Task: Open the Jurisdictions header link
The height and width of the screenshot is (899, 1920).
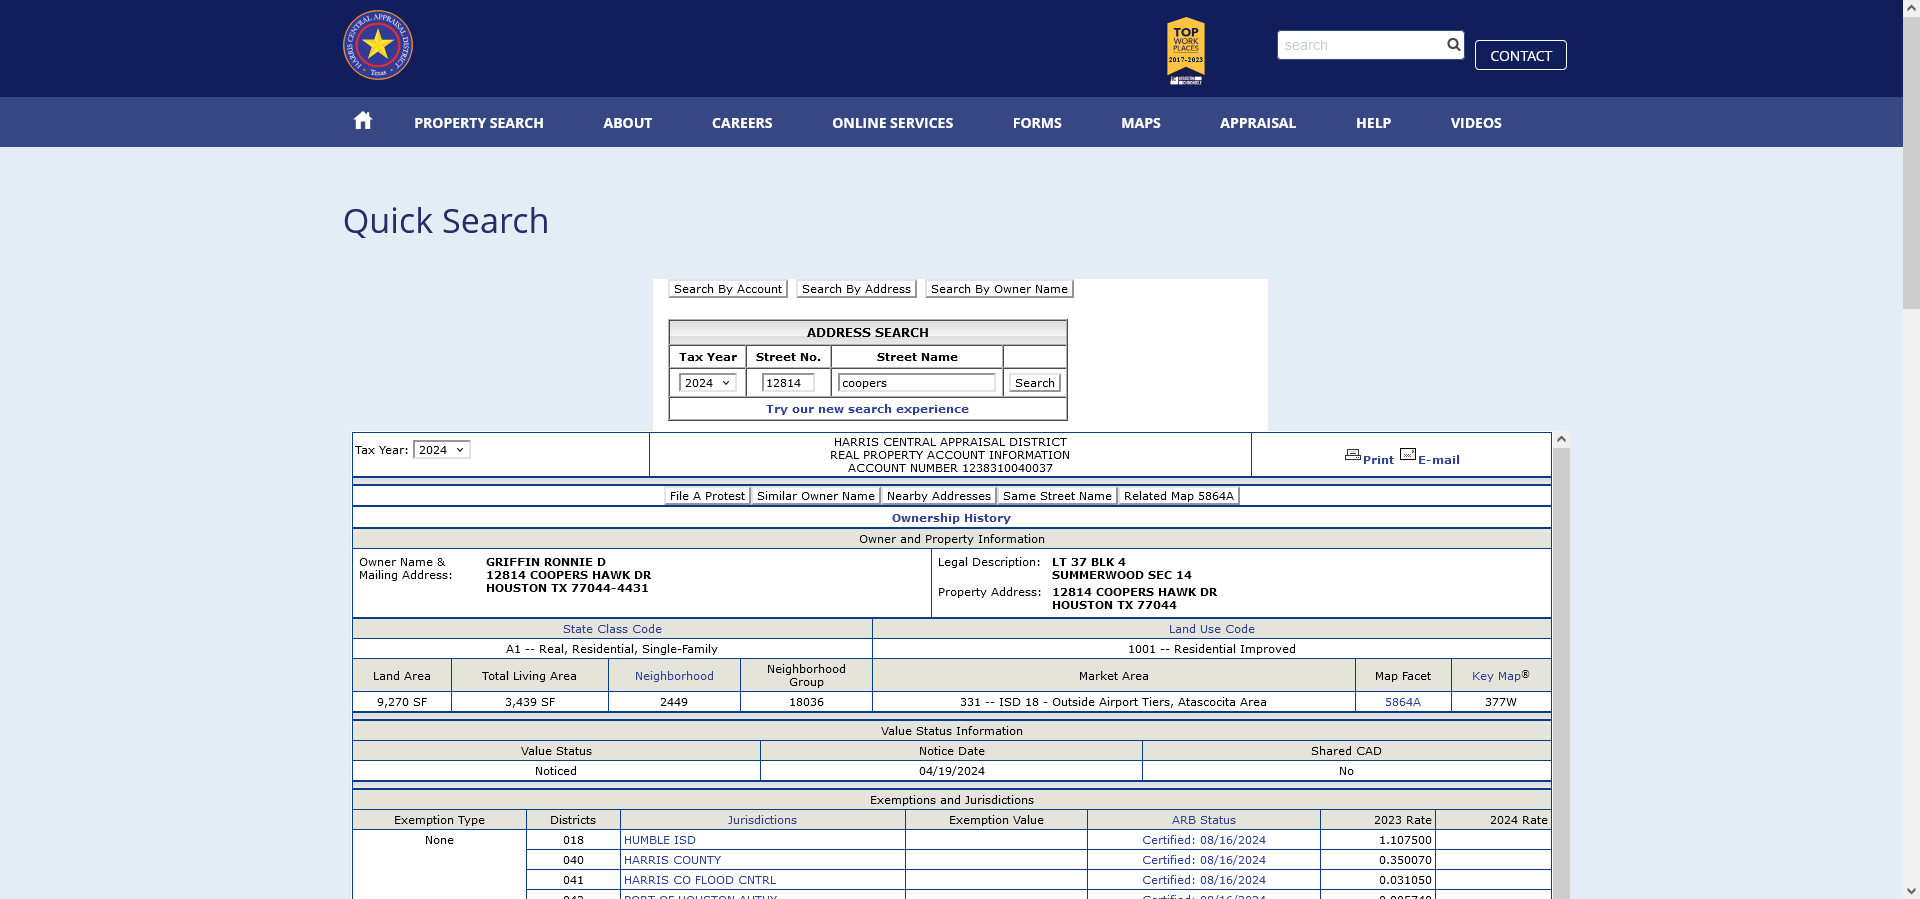Action: click(x=762, y=820)
